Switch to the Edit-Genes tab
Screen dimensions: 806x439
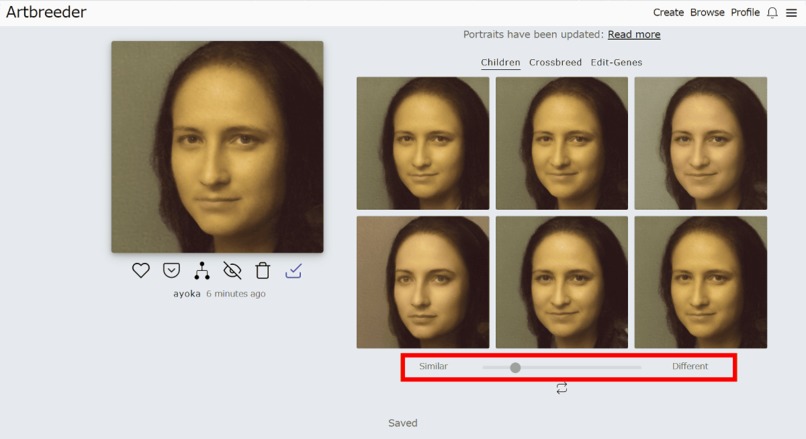click(x=616, y=62)
